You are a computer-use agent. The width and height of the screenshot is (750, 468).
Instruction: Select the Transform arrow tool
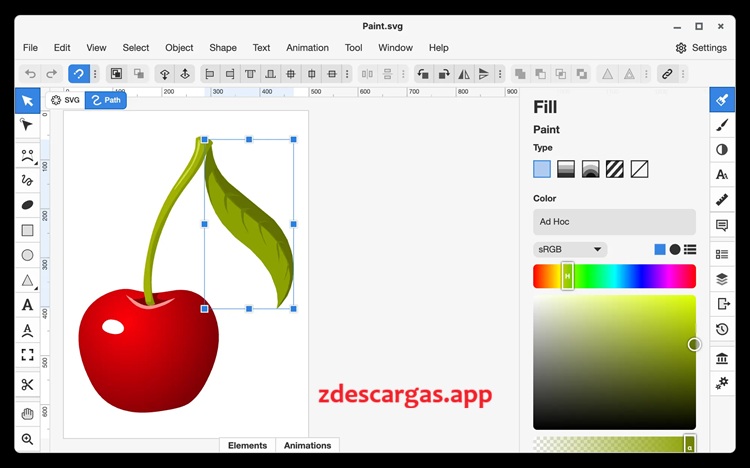click(27, 100)
